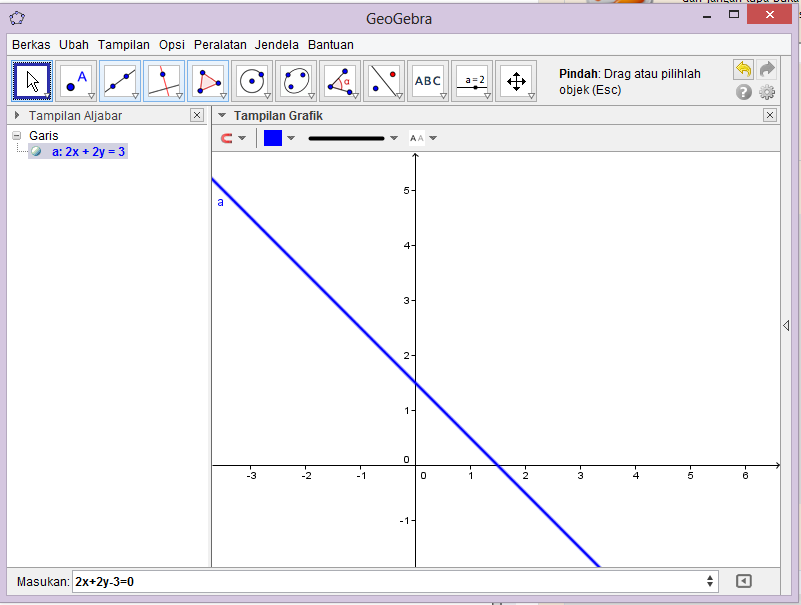
Task: Select the Polygon tool
Action: pyautogui.click(x=207, y=81)
